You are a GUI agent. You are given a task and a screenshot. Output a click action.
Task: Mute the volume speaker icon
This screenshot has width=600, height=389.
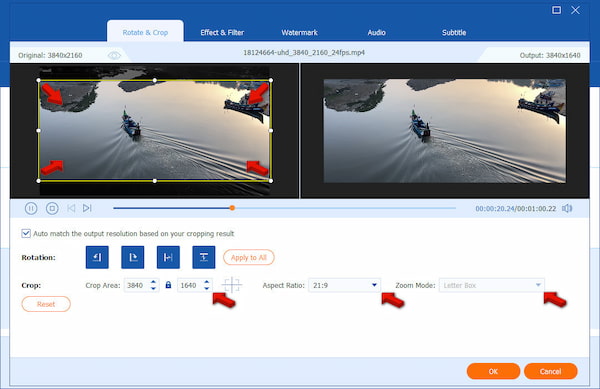567,208
